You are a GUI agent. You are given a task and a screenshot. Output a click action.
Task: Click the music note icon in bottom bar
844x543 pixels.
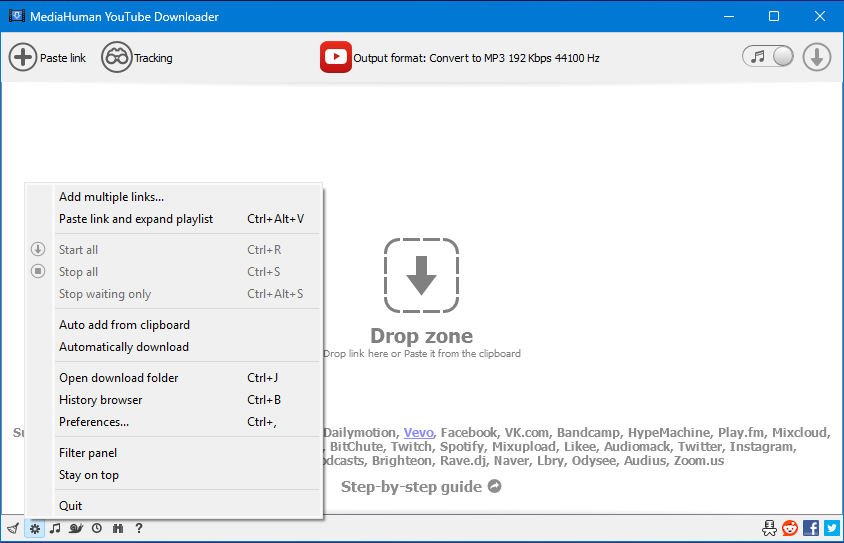[x=55, y=528]
